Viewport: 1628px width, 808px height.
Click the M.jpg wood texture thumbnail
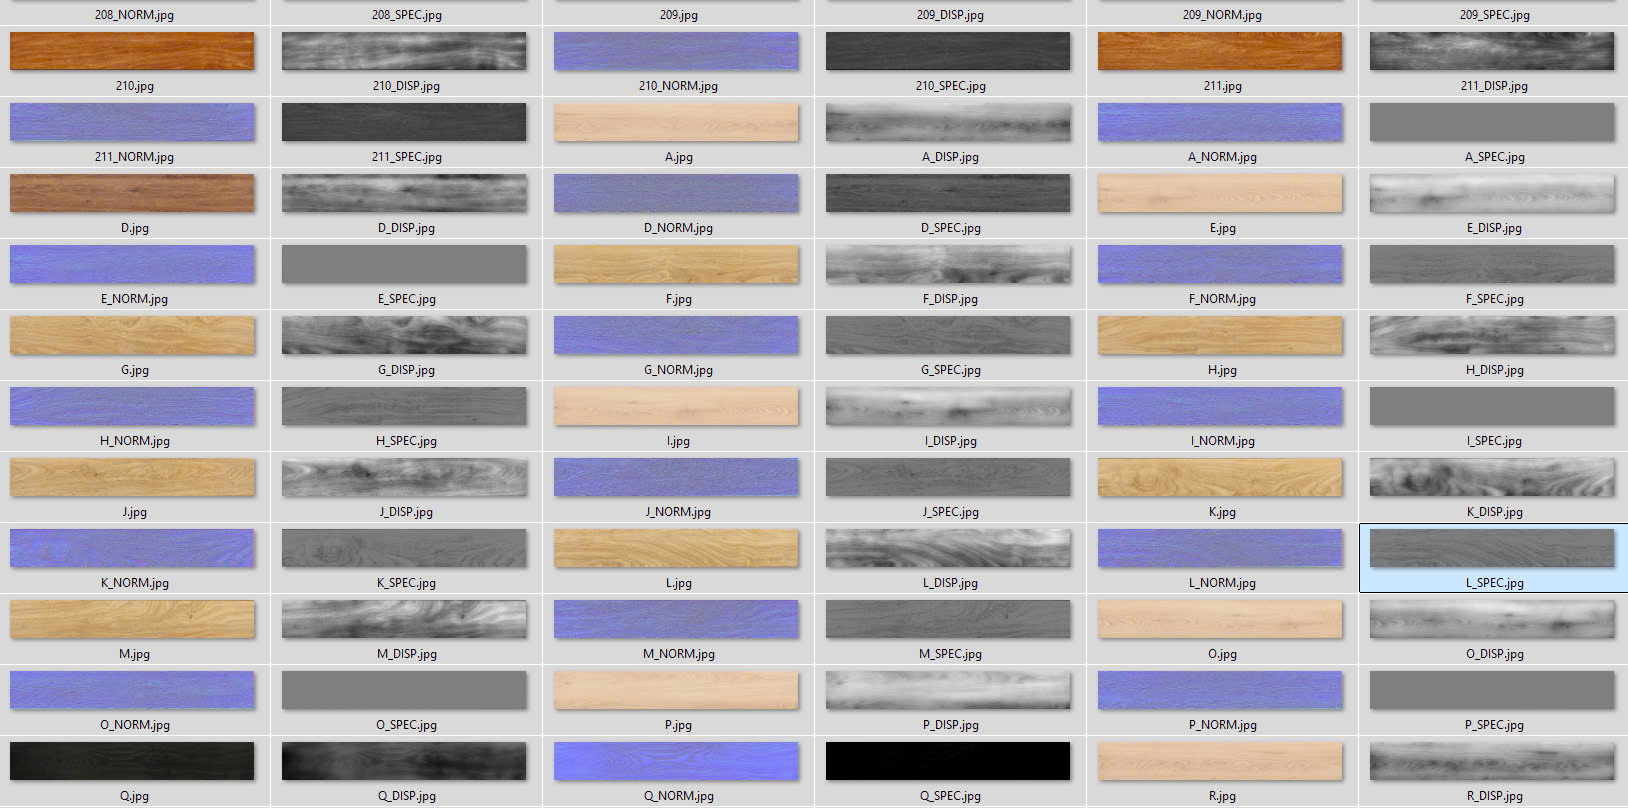pyautogui.click(x=132, y=619)
